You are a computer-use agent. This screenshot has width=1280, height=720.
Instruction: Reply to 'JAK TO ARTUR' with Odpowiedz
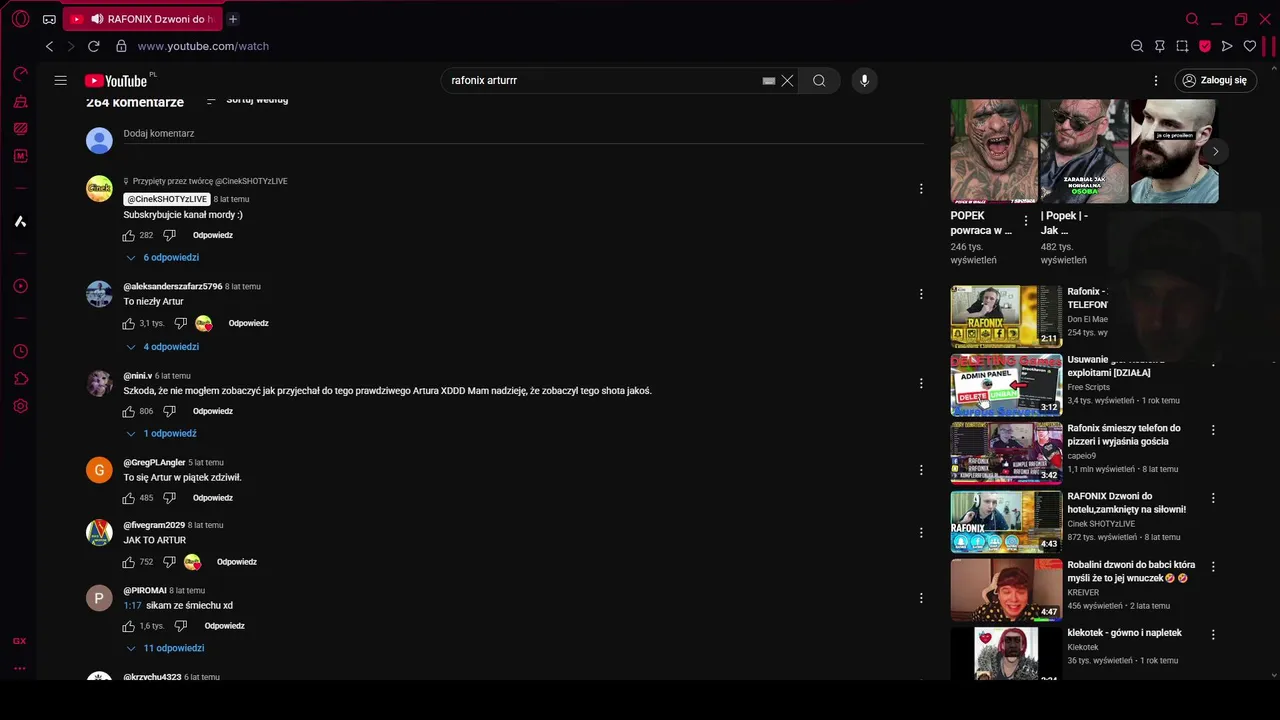coord(237,562)
